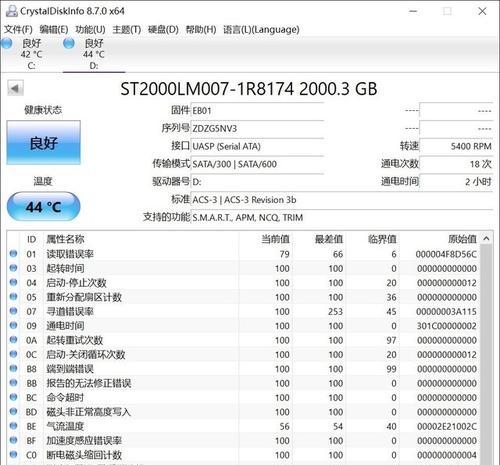The width and height of the screenshot is (500, 465).
Task: Click the drive letter field D:
Action: [257, 182]
